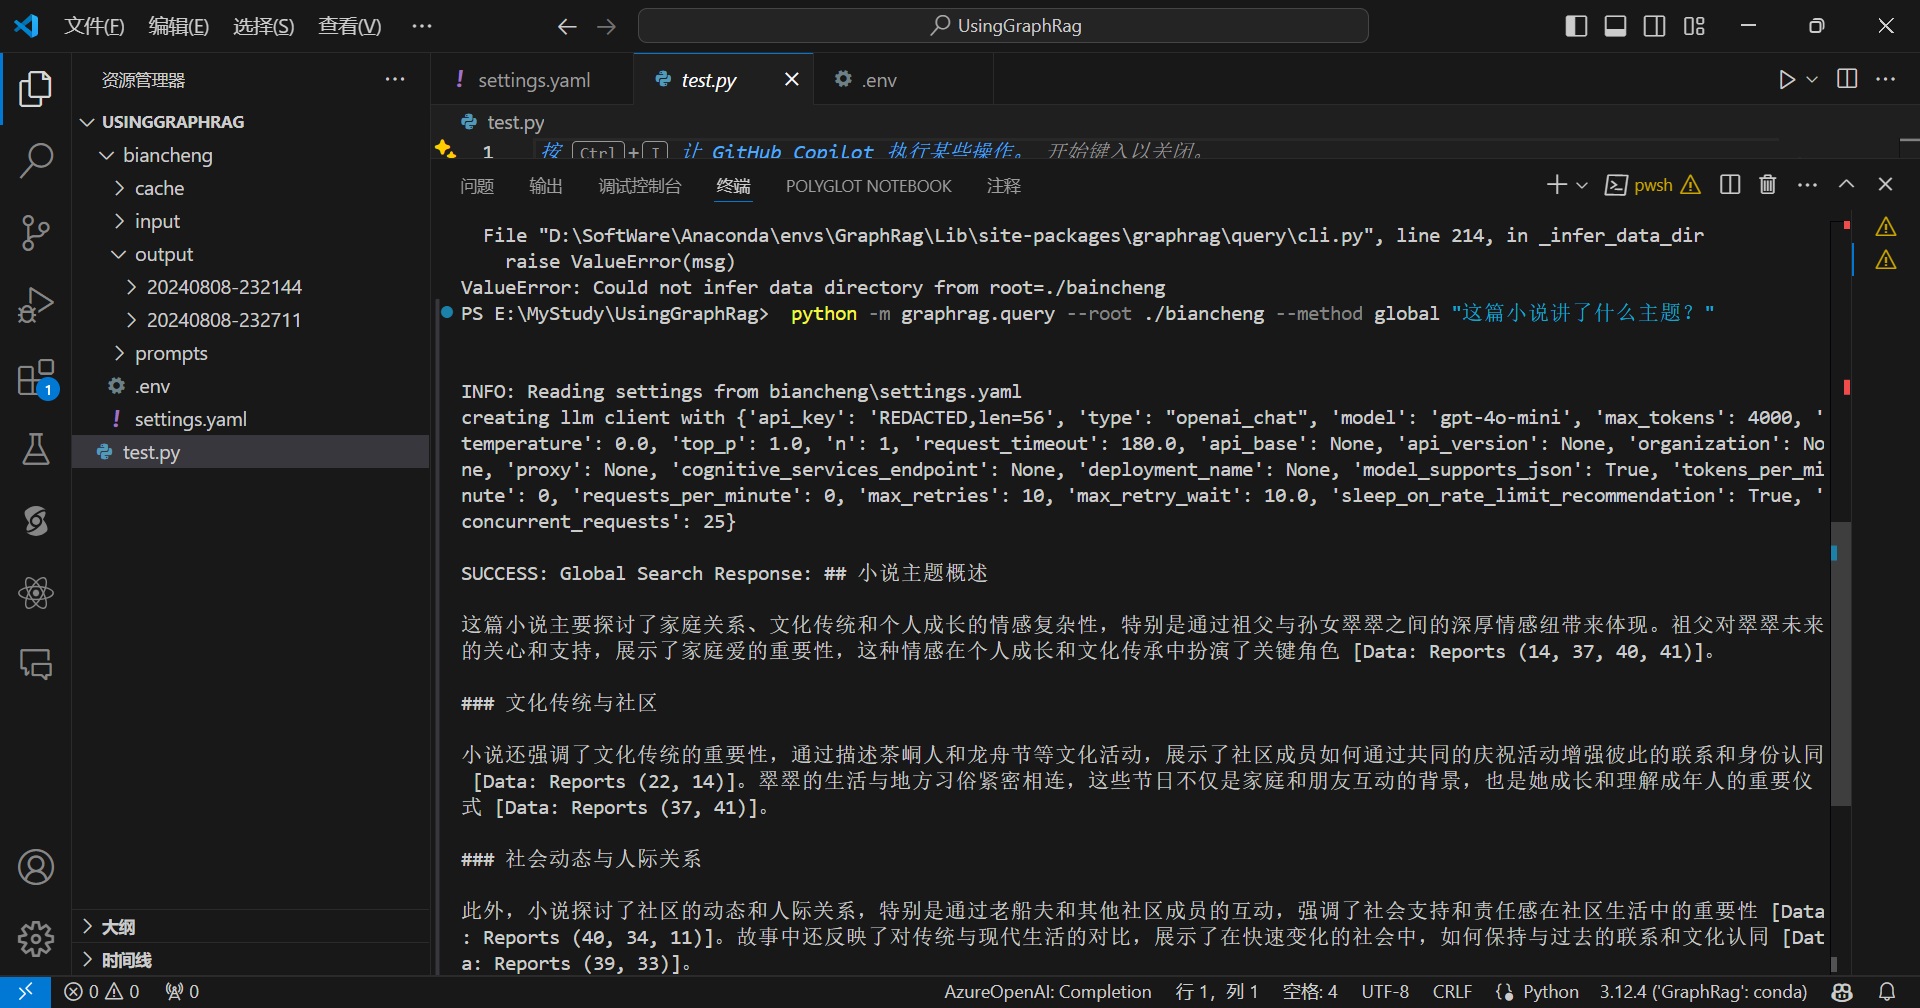Open the Testing flask view

click(35, 449)
